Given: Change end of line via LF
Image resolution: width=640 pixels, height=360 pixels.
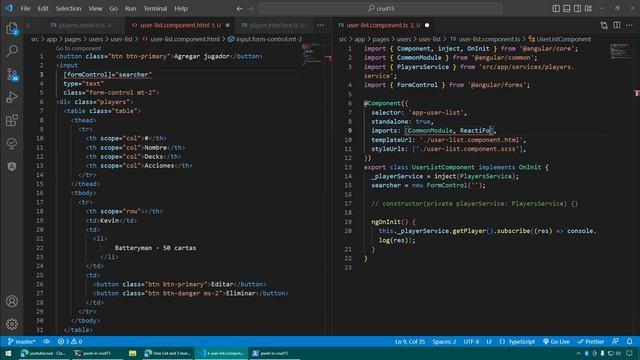Looking at the screenshot, I should point(489,342).
